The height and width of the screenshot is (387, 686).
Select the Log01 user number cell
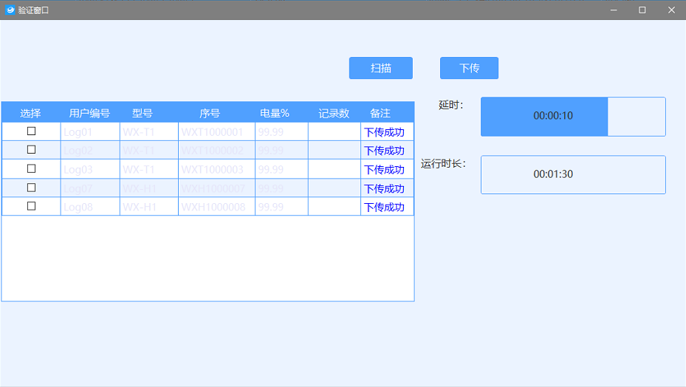pyautogui.click(x=90, y=132)
